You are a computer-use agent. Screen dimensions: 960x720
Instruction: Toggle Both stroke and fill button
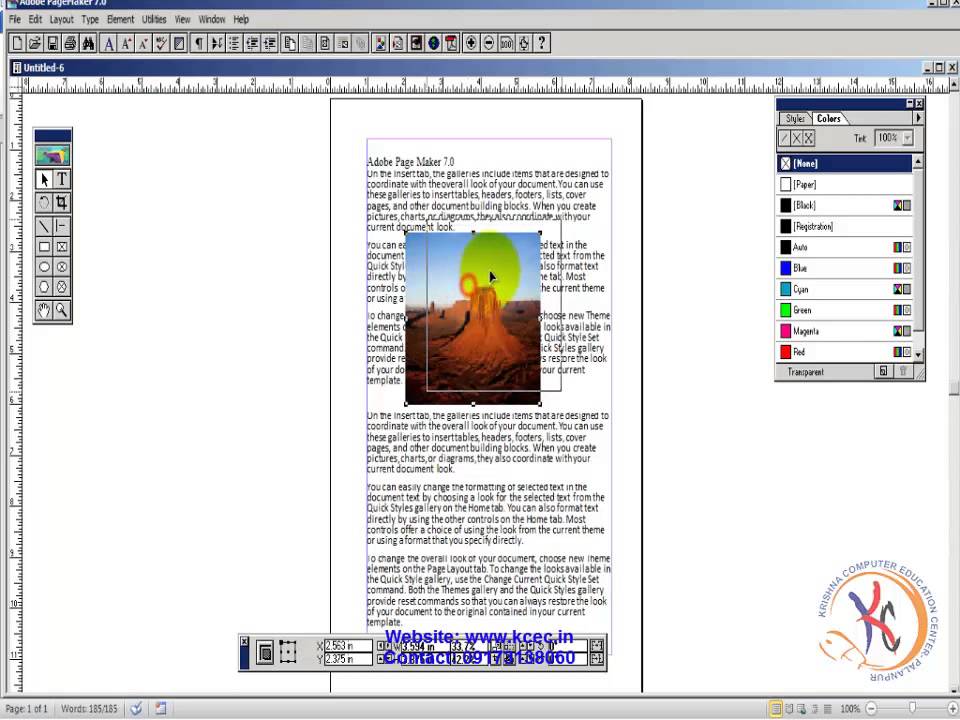coord(809,138)
